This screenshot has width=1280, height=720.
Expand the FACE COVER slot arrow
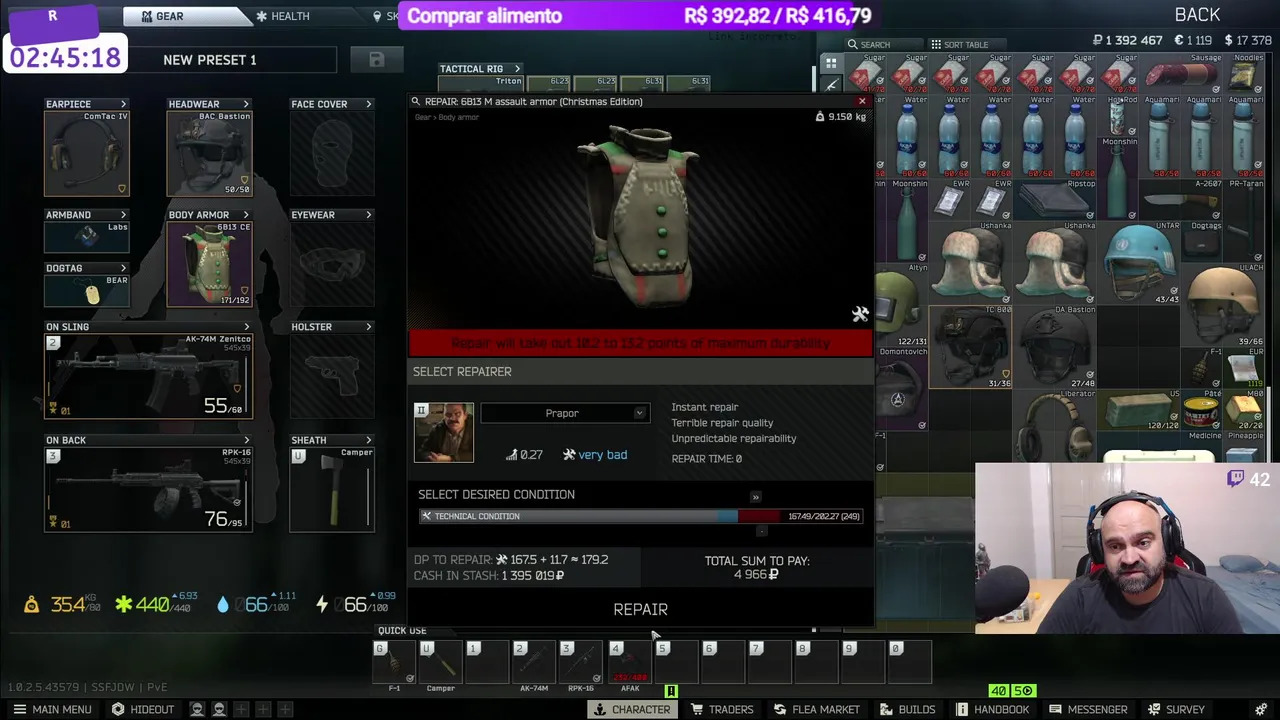(368, 104)
